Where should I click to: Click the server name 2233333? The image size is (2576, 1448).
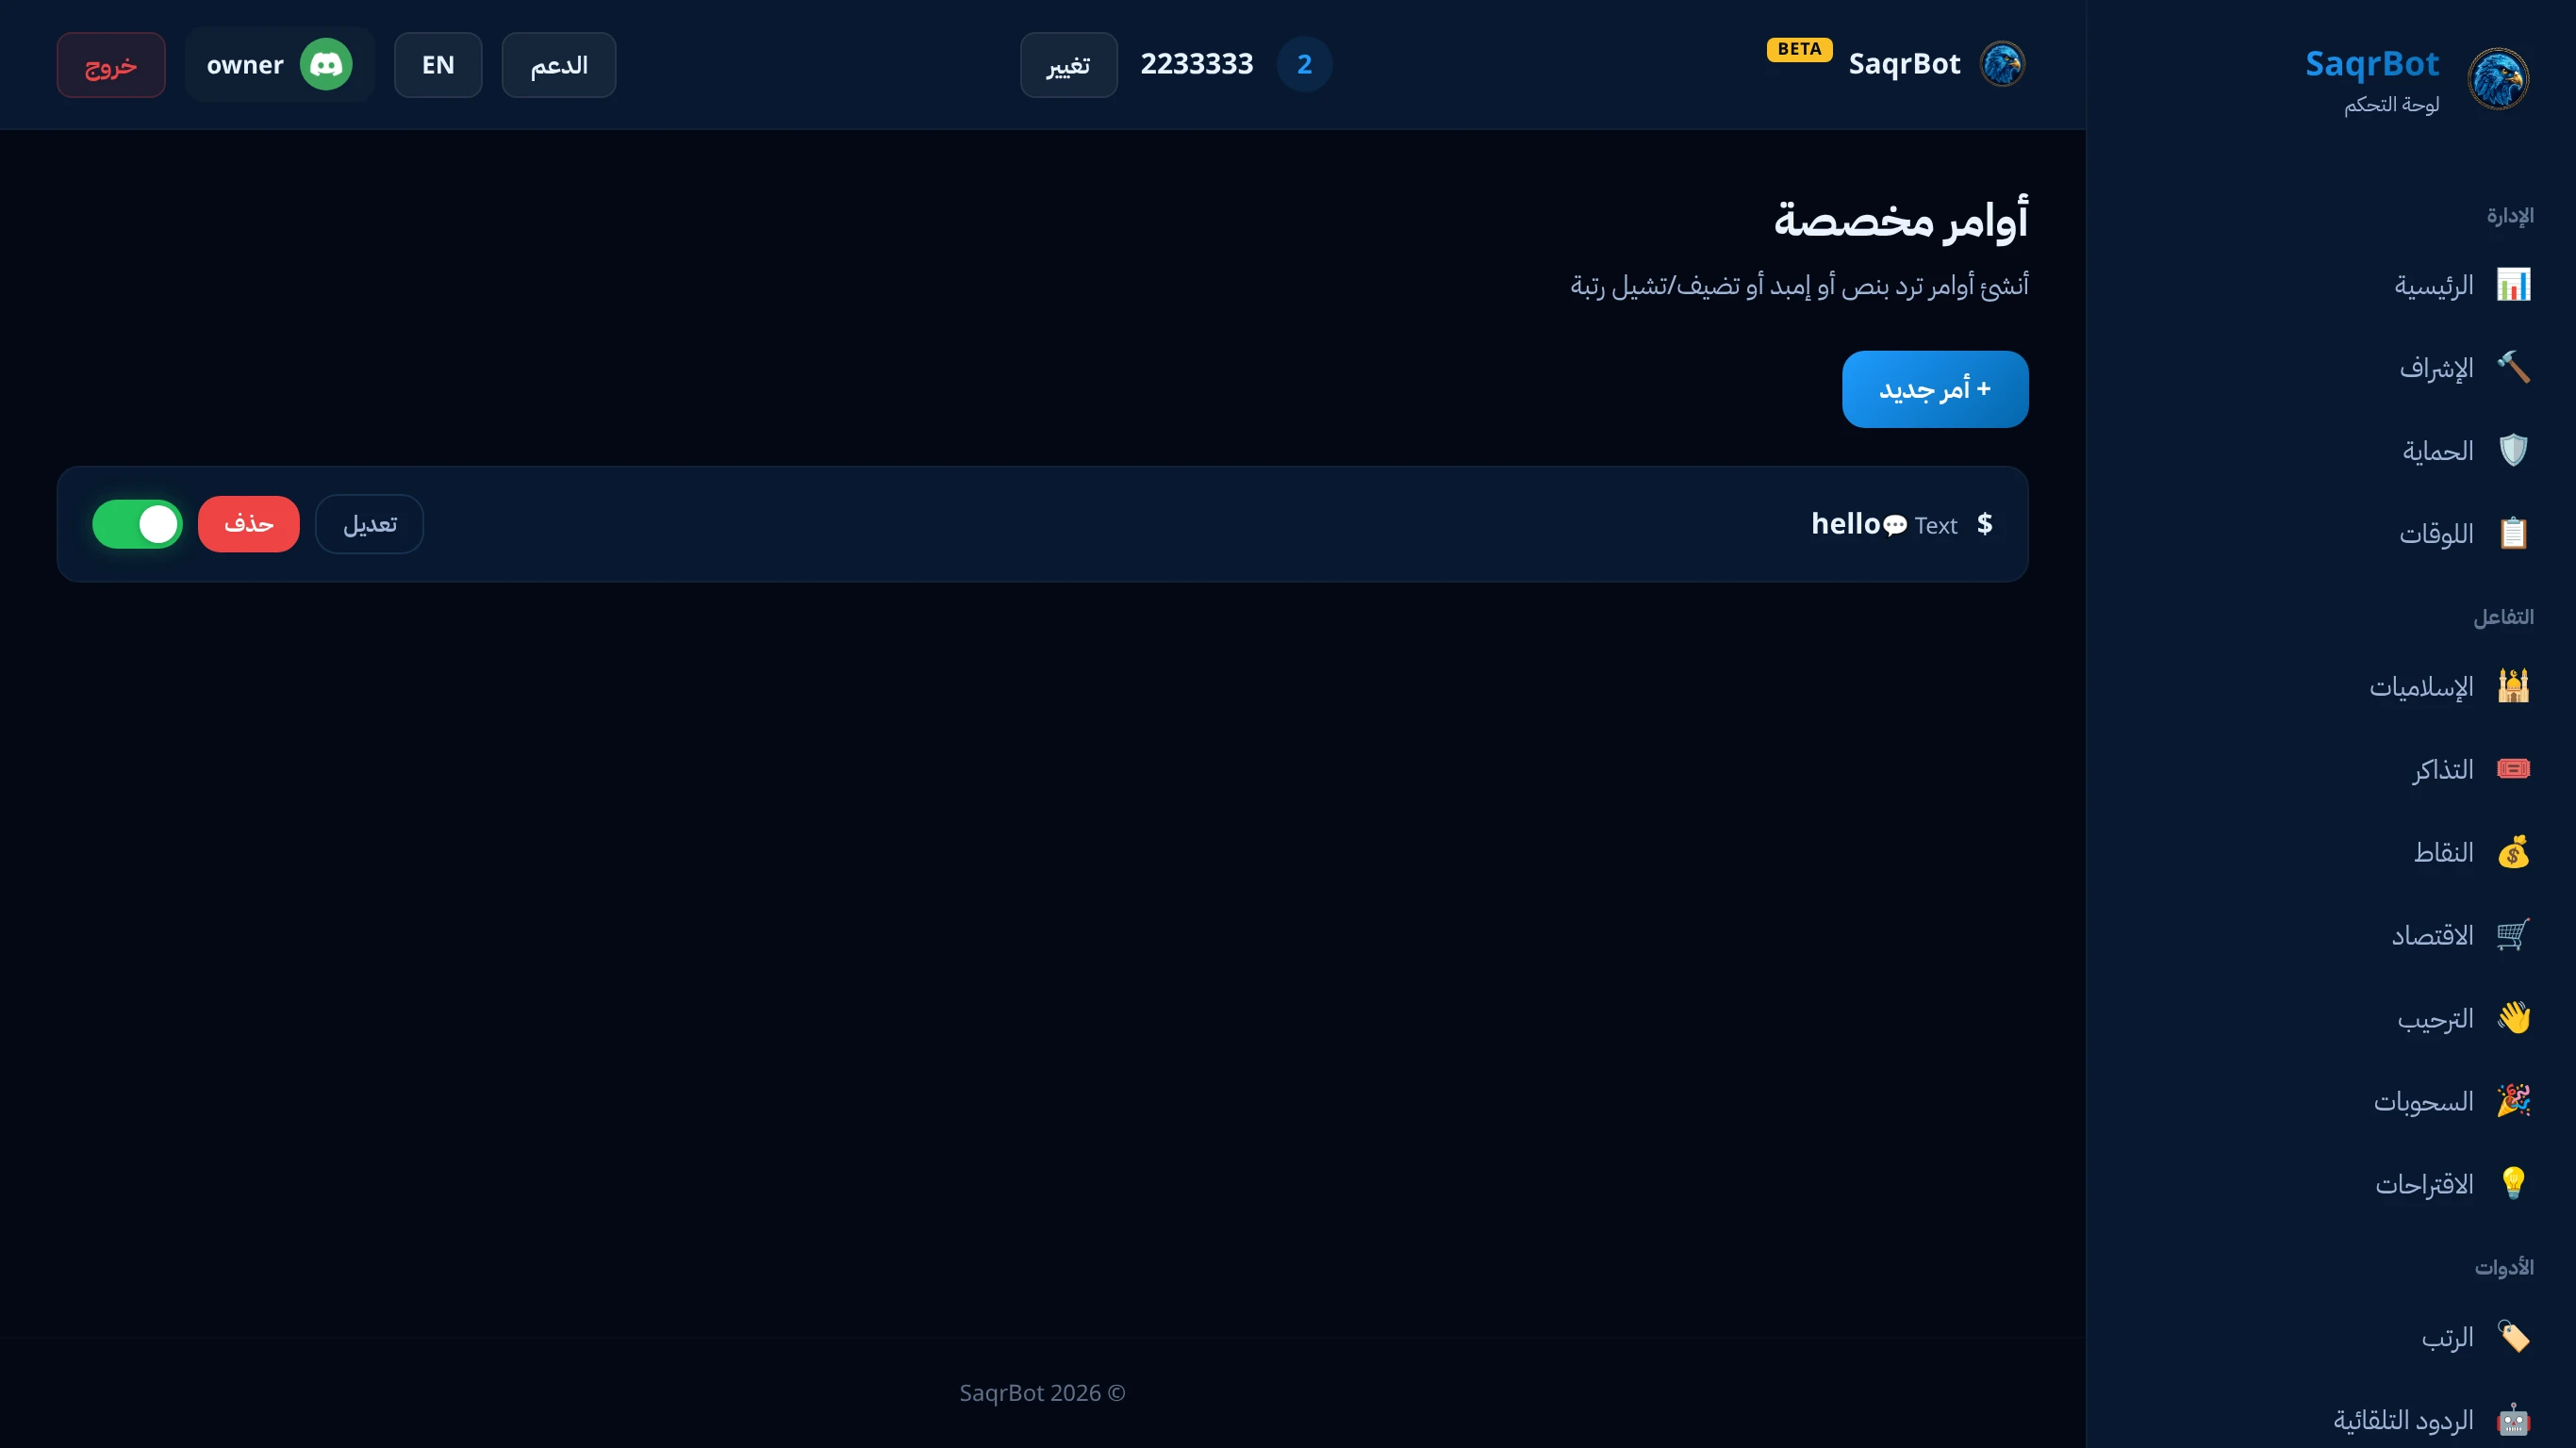(1197, 64)
